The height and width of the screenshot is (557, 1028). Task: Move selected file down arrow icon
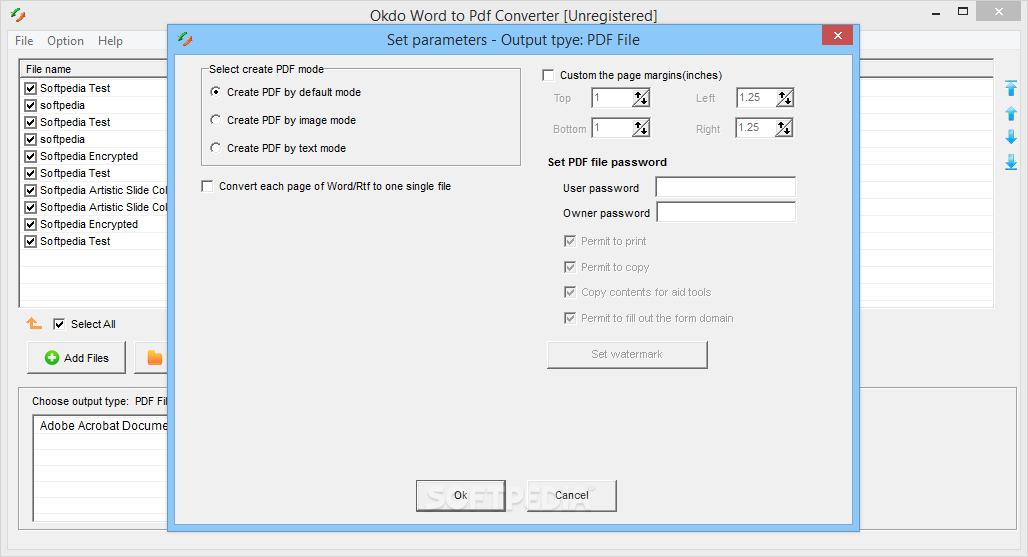pyautogui.click(x=1011, y=137)
